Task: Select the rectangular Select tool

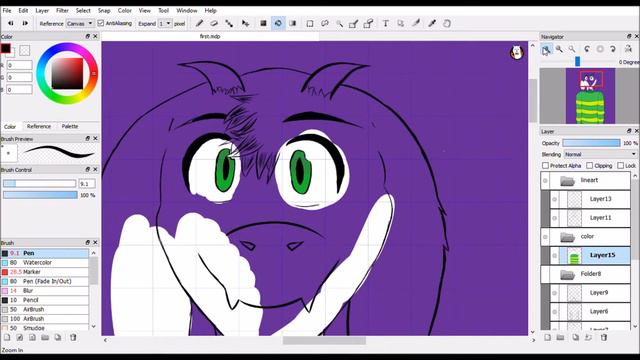Action: (310, 23)
